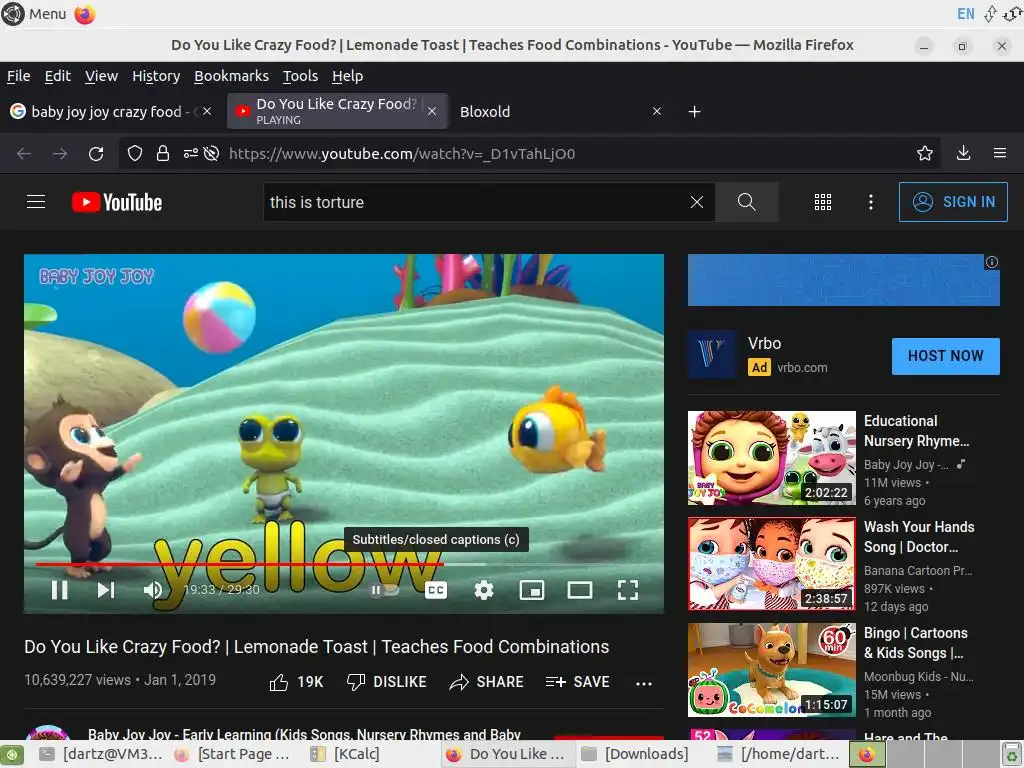Open the system Menu button
The width and height of the screenshot is (1024, 768).
coord(34,14)
